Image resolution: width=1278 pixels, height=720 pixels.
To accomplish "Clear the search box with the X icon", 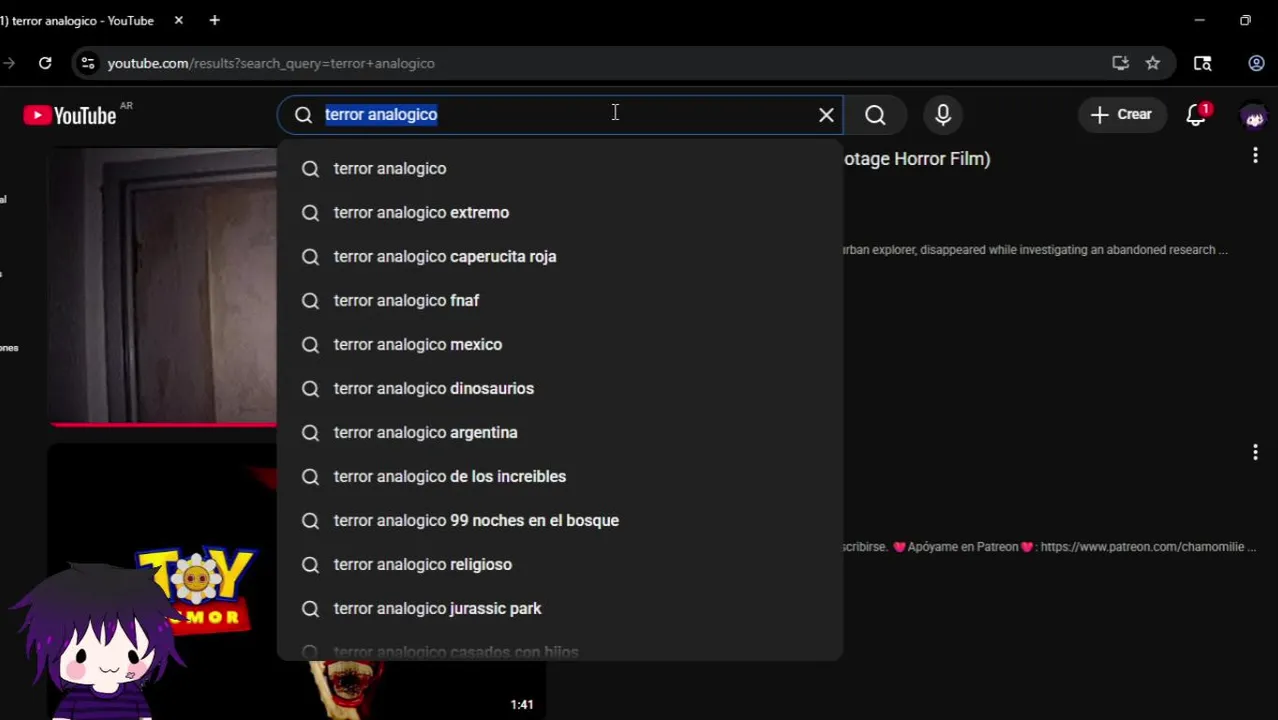I will (x=826, y=115).
